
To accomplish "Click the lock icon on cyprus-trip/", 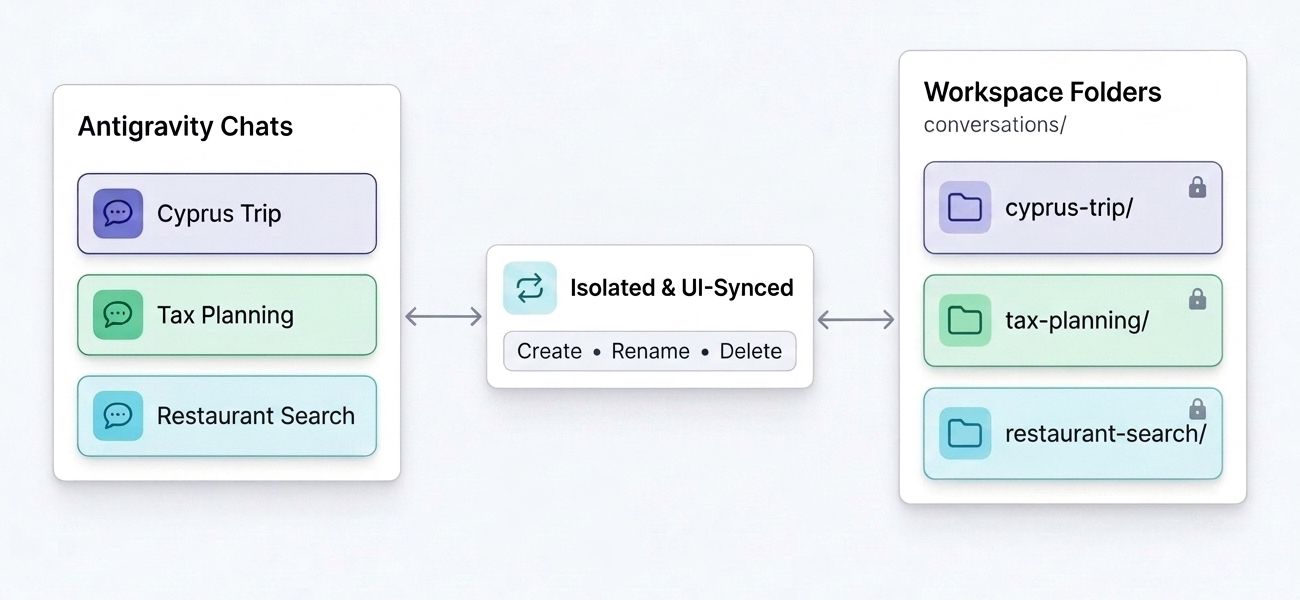I will pyautogui.click(x=1197, y=187).
